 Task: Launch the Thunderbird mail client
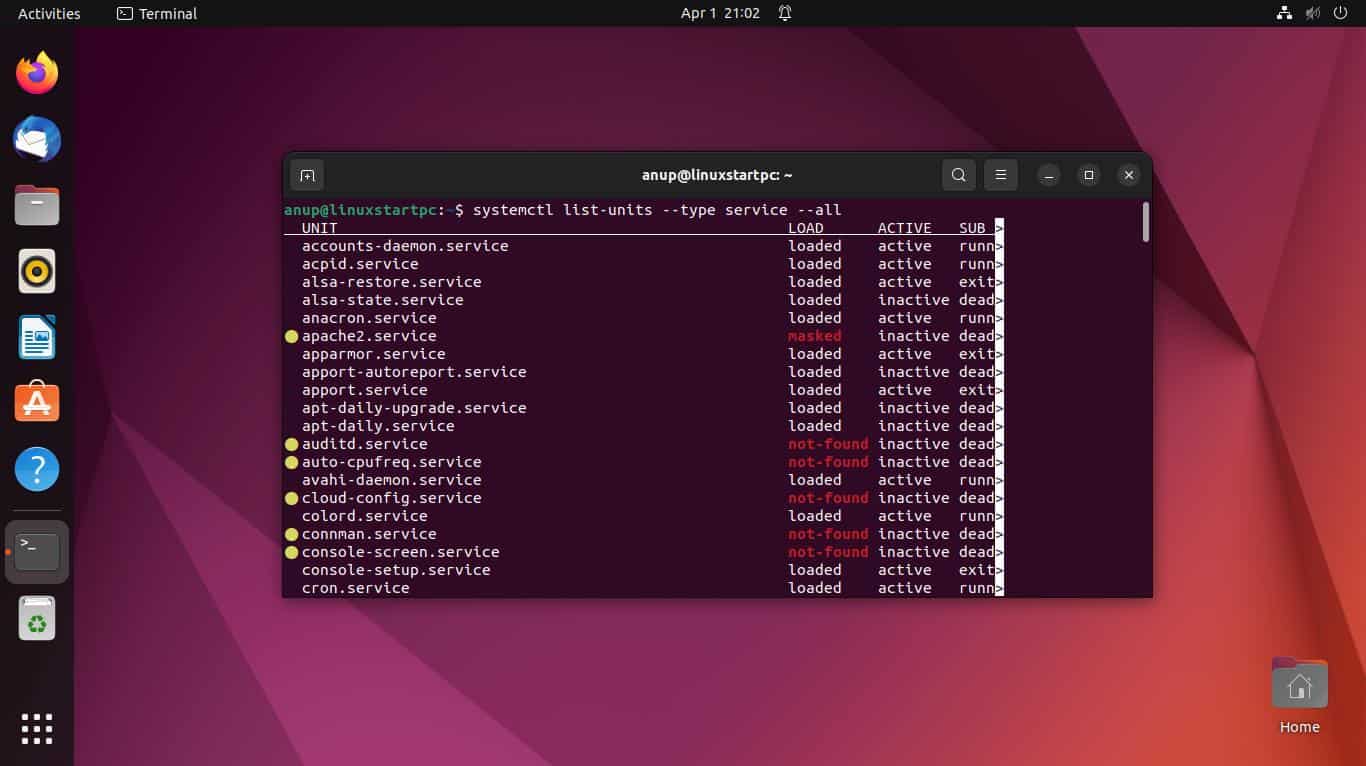coord(37,139)
